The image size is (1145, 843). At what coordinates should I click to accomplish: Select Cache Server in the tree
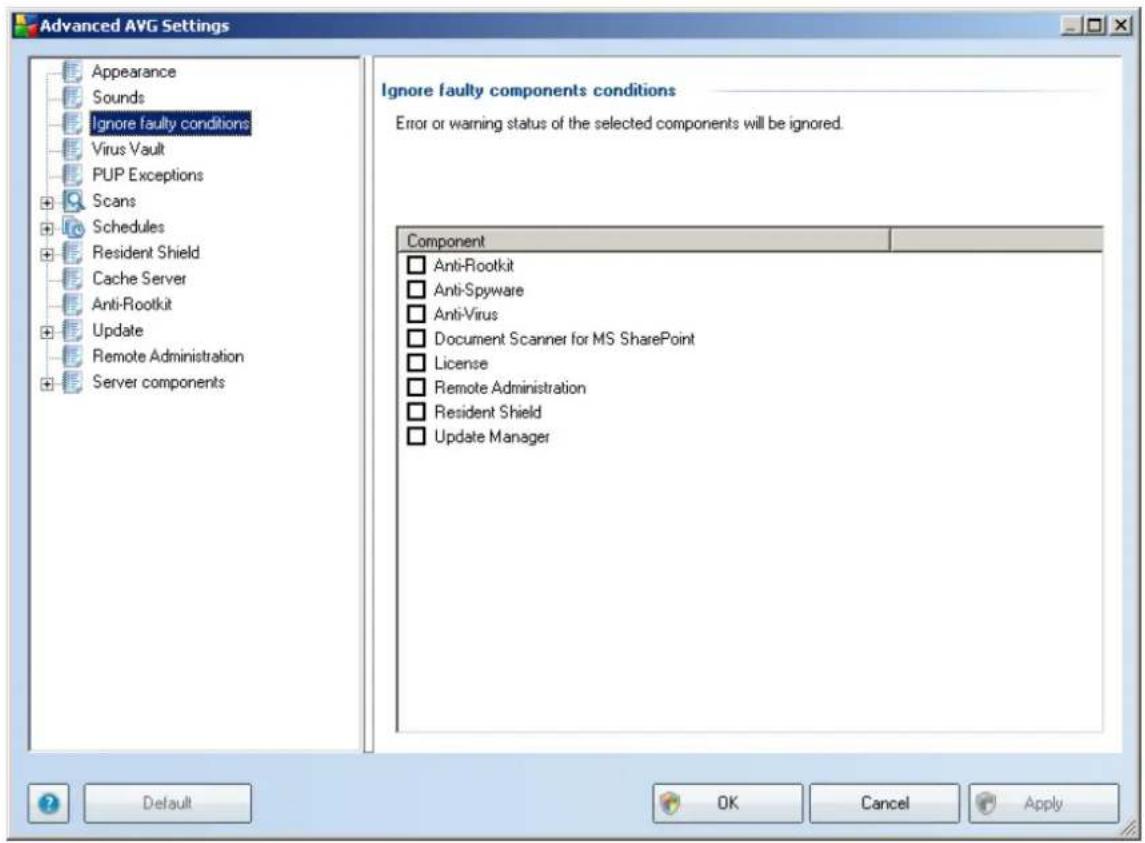[x=139, y=278]
